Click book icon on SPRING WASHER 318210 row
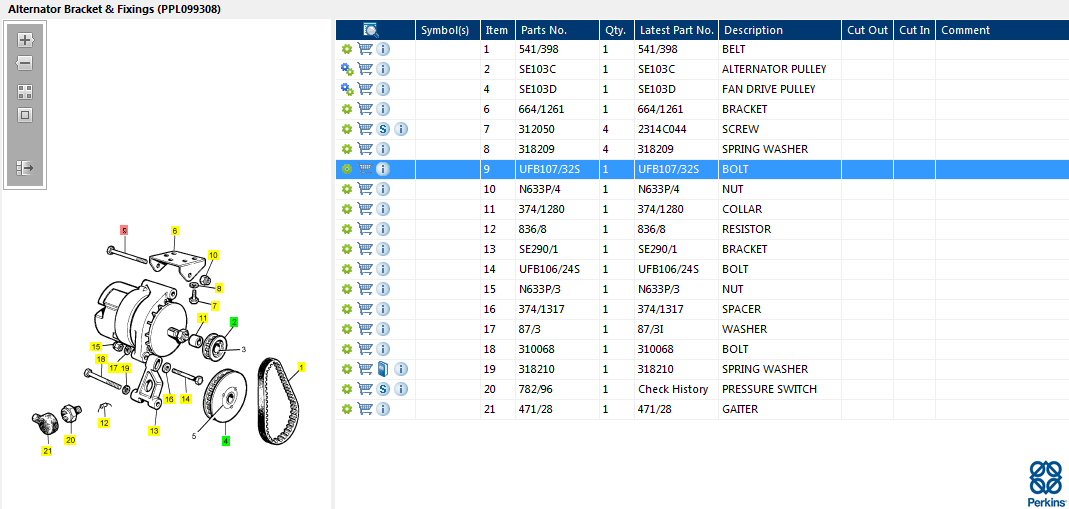This screenshot has width=1069, height=509. coord(383,369)
